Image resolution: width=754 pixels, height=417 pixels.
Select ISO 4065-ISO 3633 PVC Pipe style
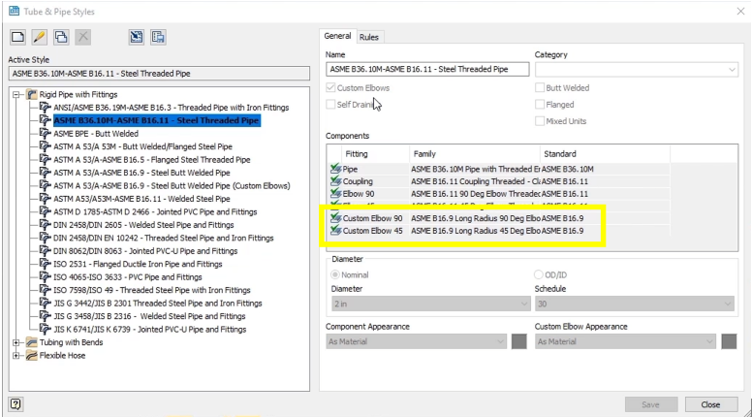pyautogui.click(x=127, y=277)
